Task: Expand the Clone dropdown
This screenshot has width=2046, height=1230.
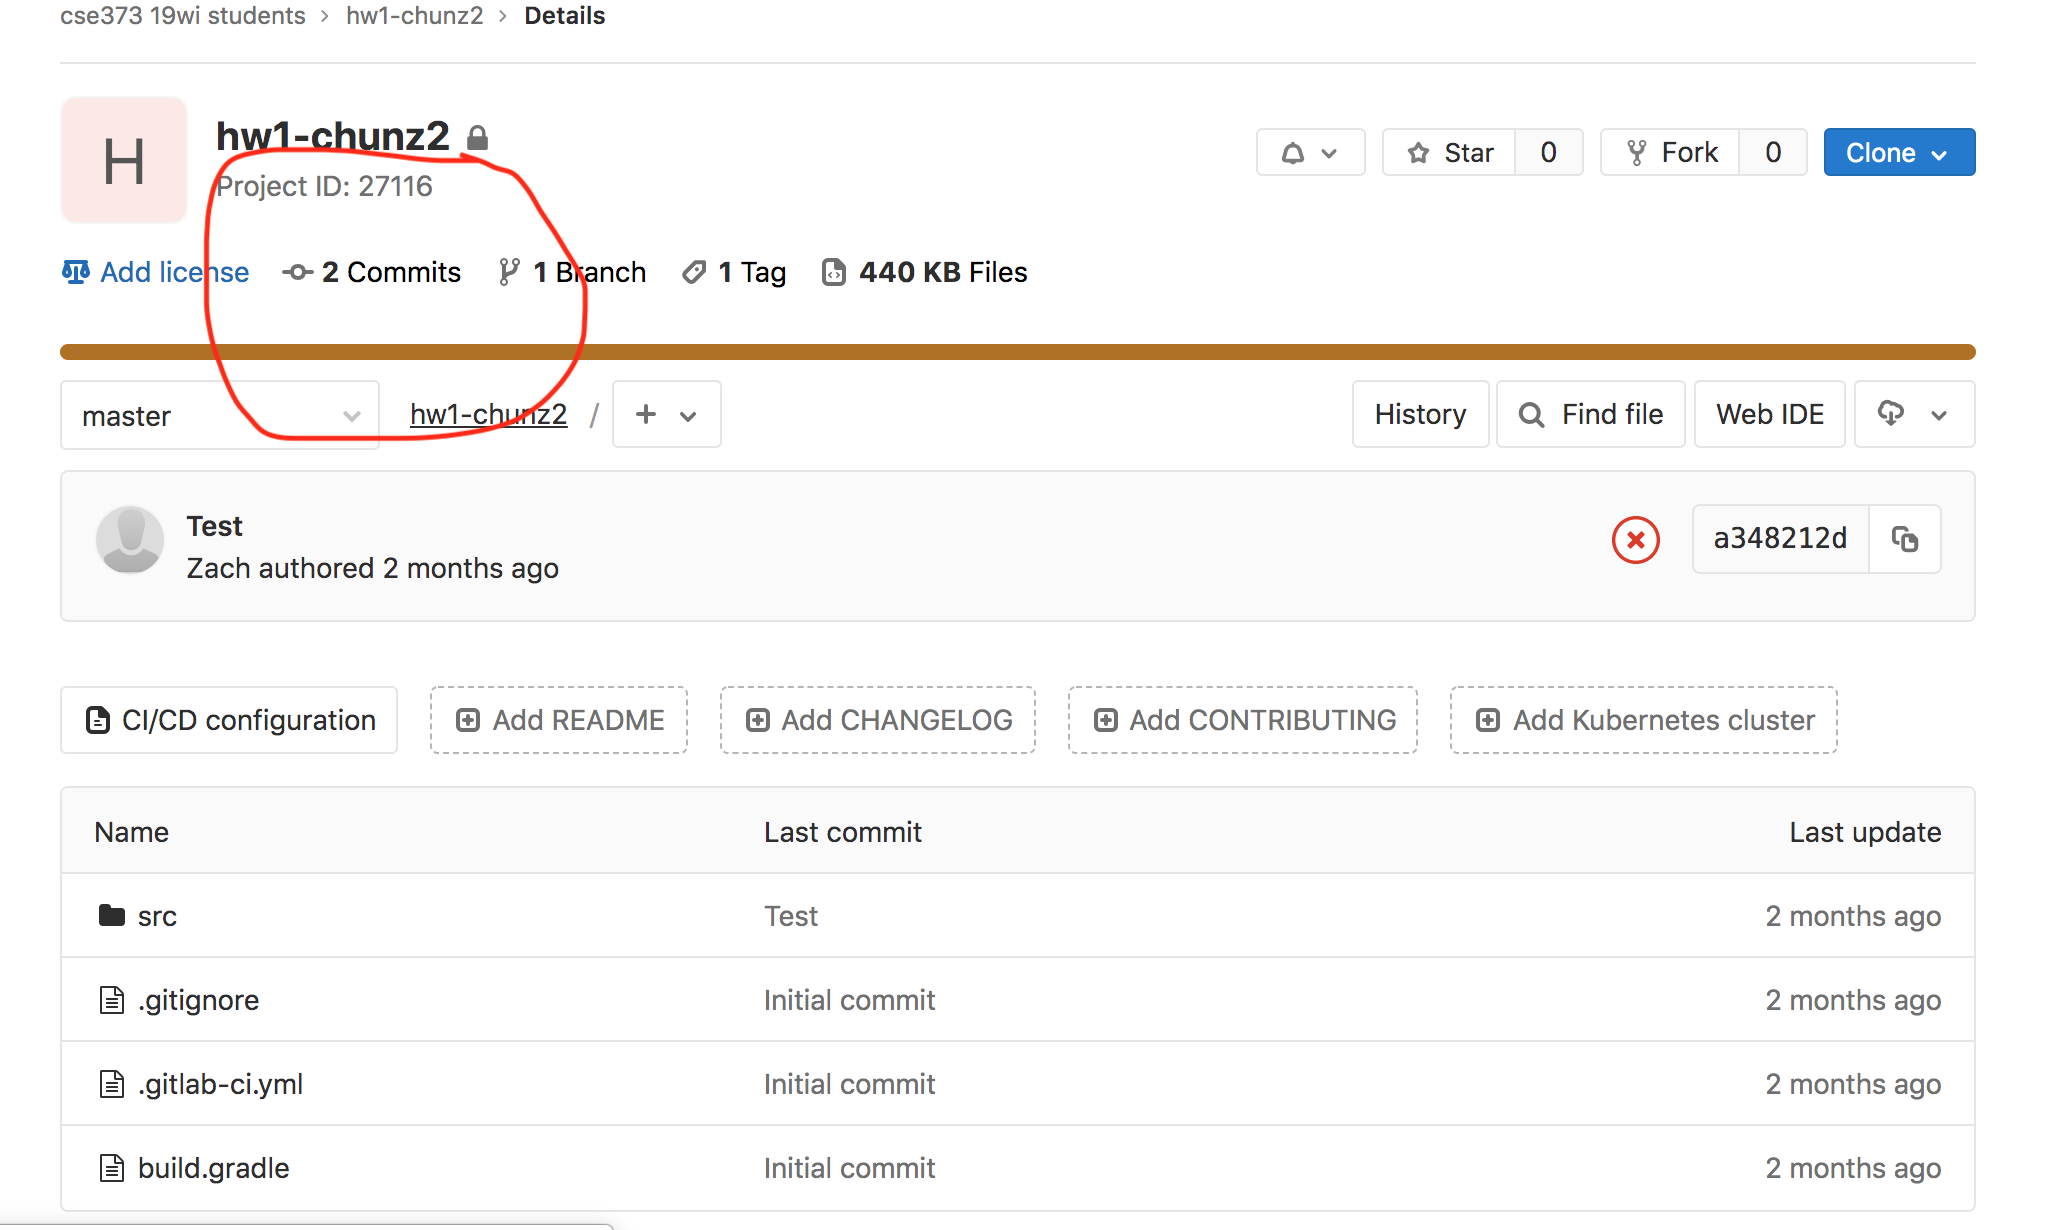Action: pyautogui.click(x=1897, y=152)
